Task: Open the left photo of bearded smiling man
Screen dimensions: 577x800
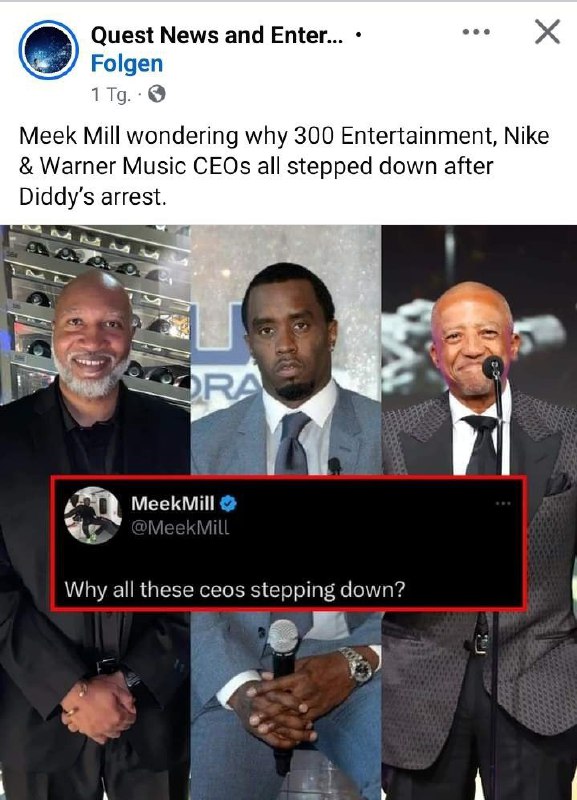Action: (95, 512)
